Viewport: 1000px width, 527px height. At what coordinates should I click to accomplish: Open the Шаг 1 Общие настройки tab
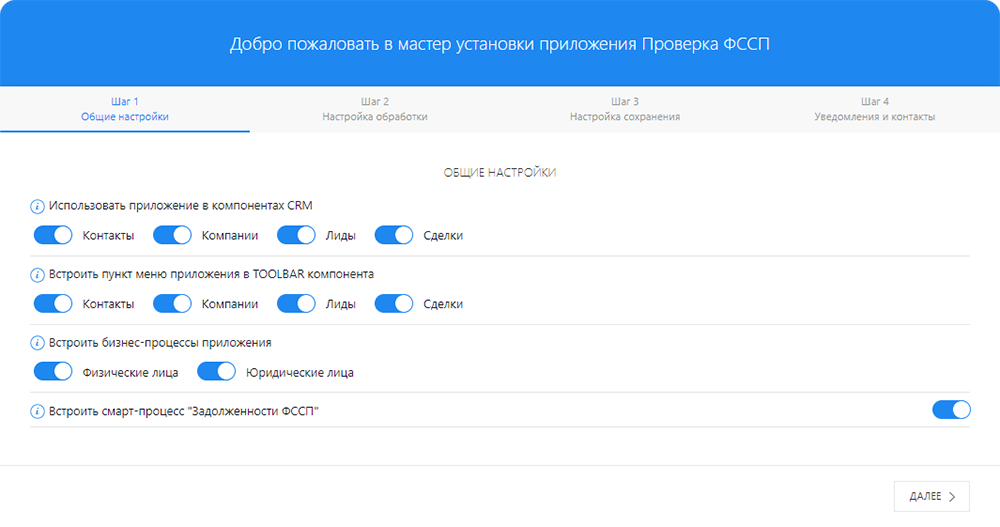125,109
